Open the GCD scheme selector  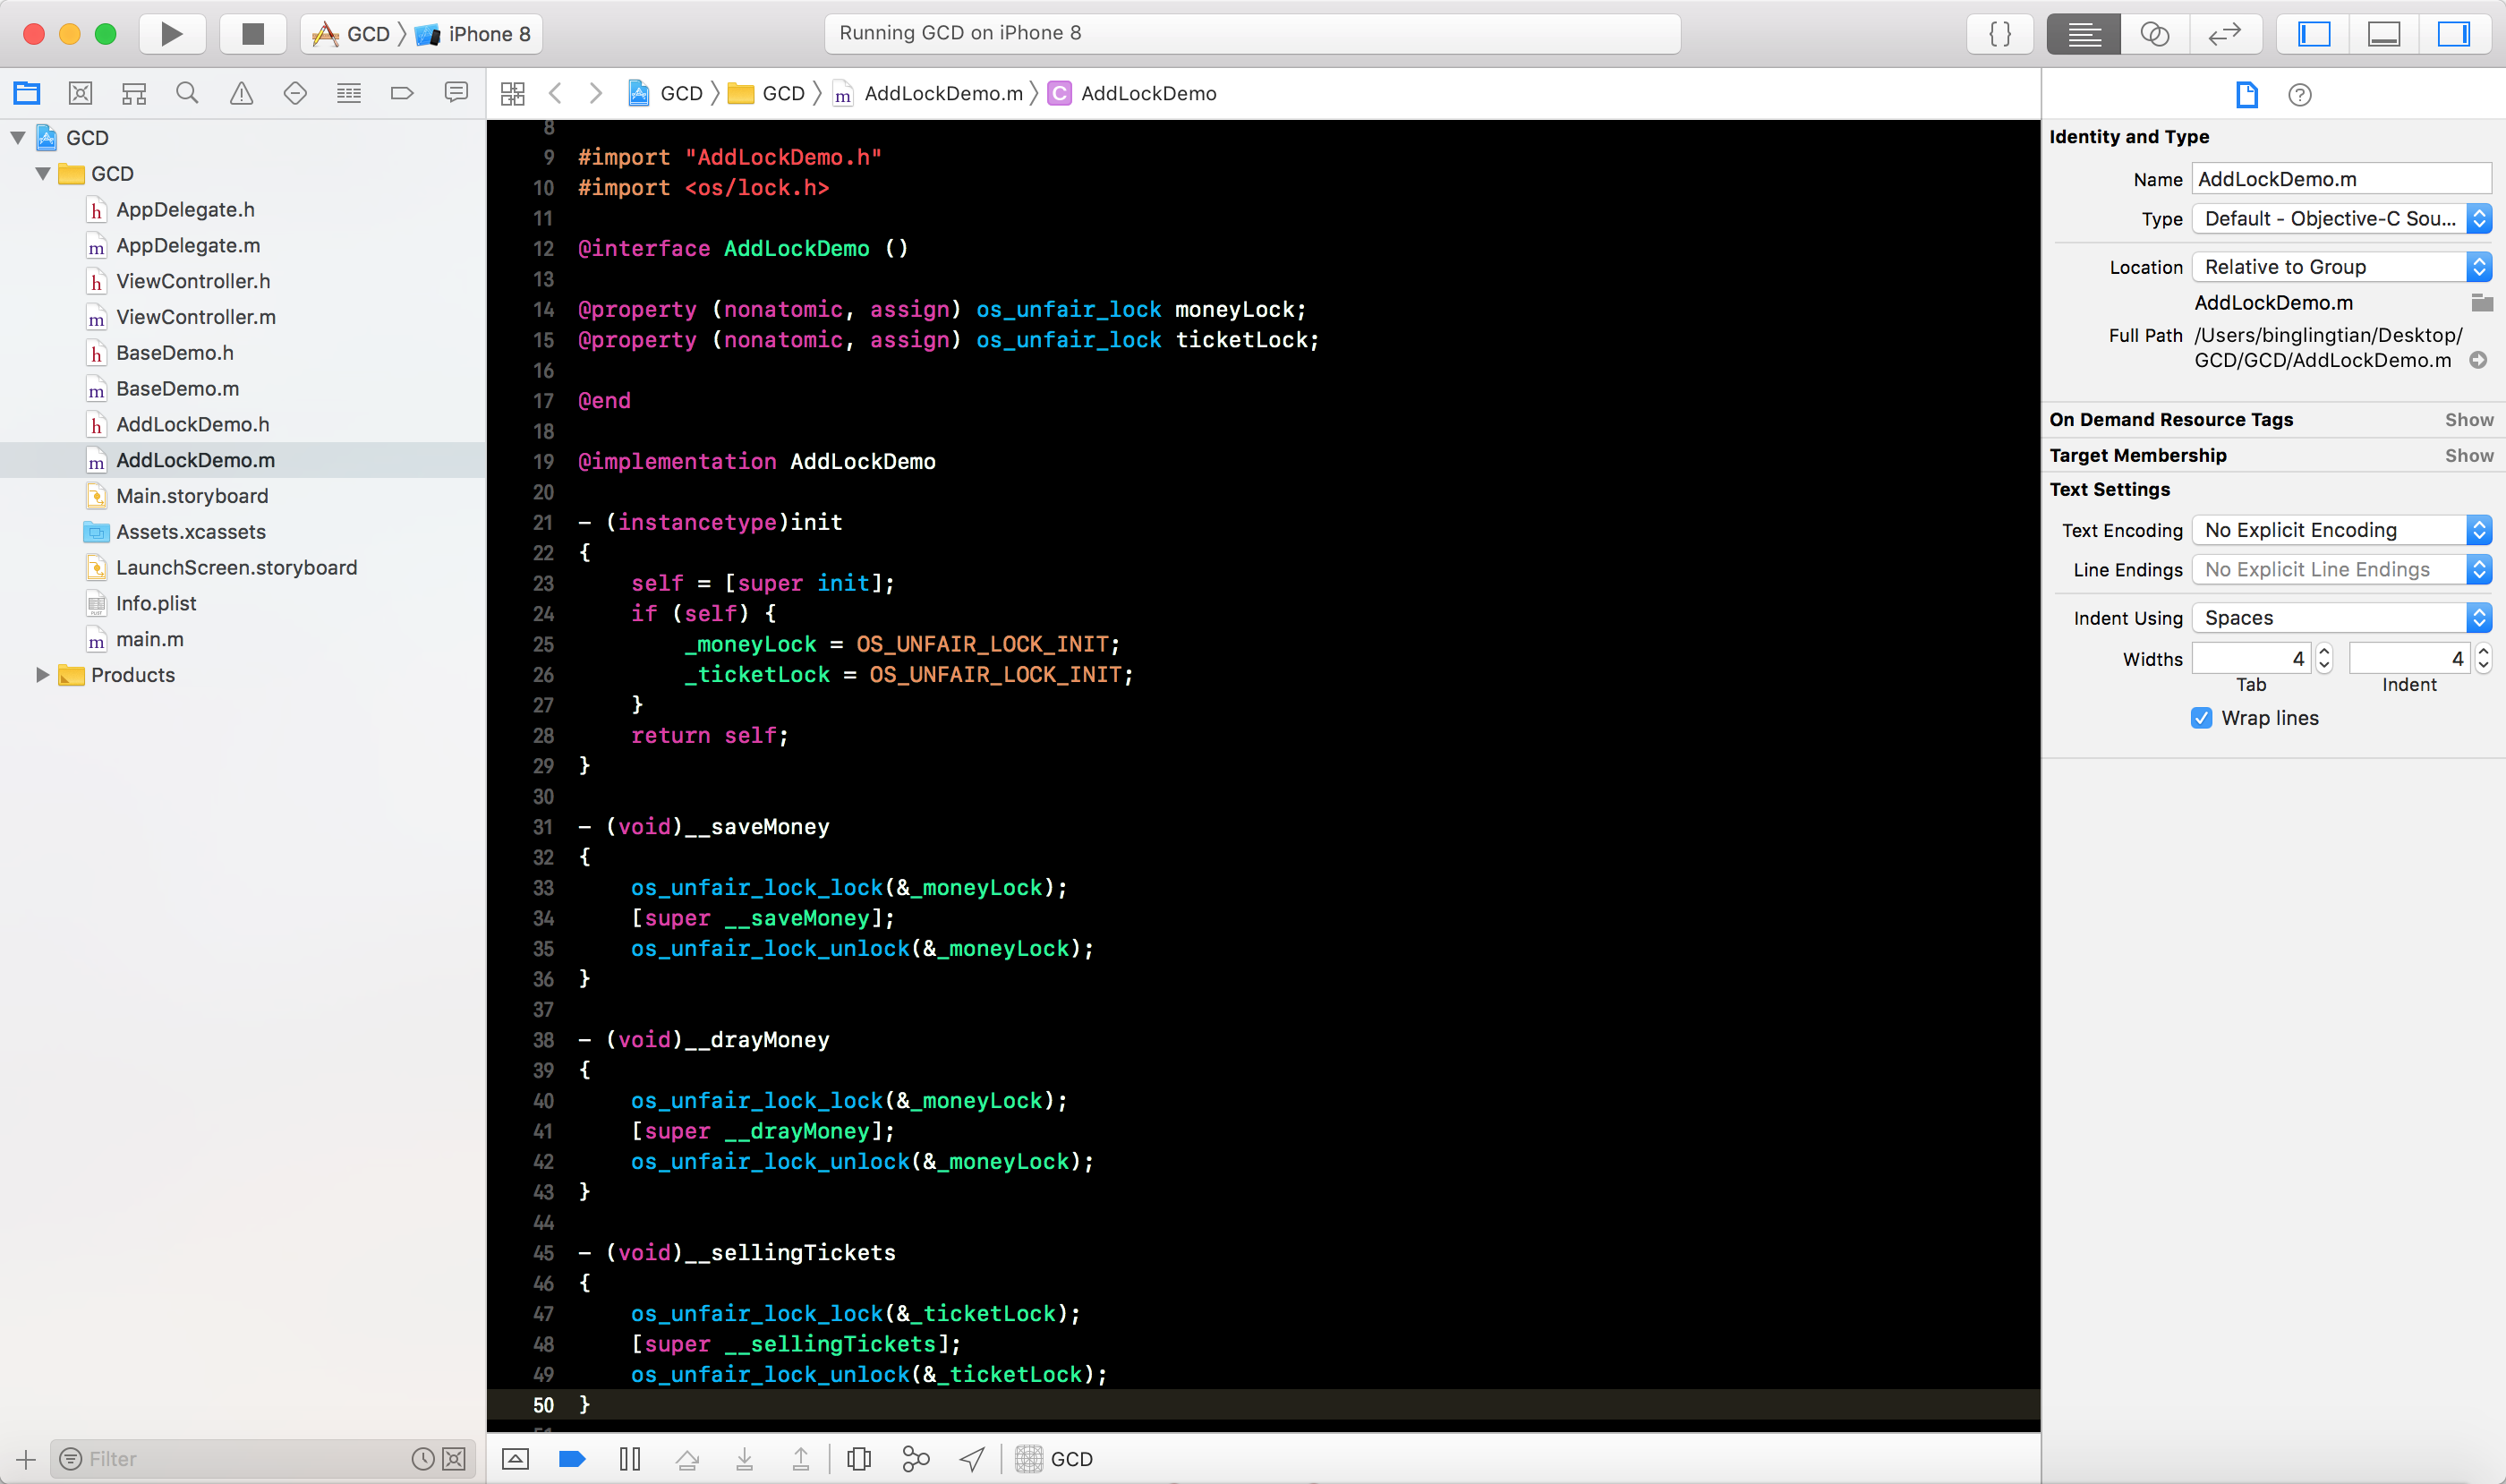tap(352, 34)
